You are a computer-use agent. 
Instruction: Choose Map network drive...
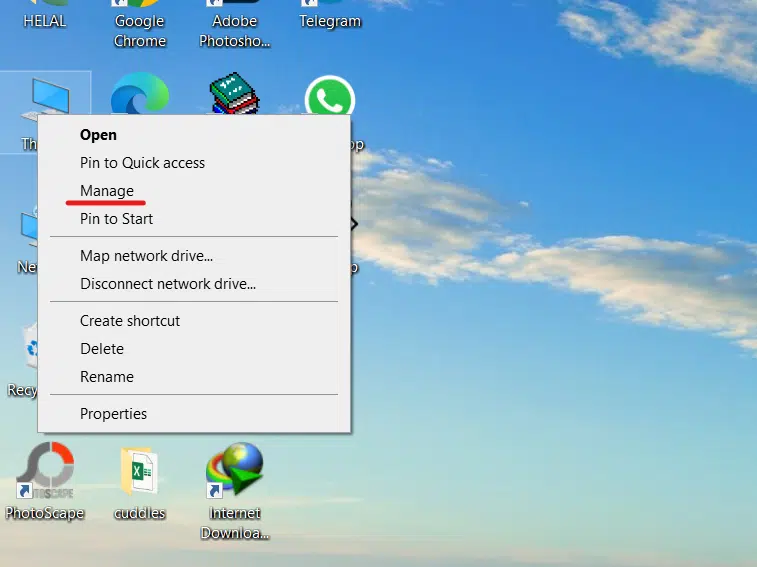pyautogui.click(x=146, y=255)
